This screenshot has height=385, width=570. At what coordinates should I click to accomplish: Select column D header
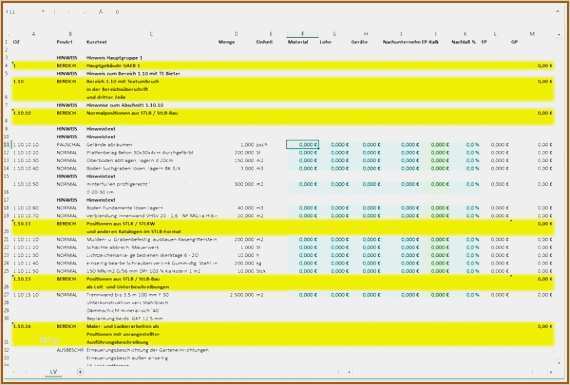pyautogui.click(x=236, y=34)
